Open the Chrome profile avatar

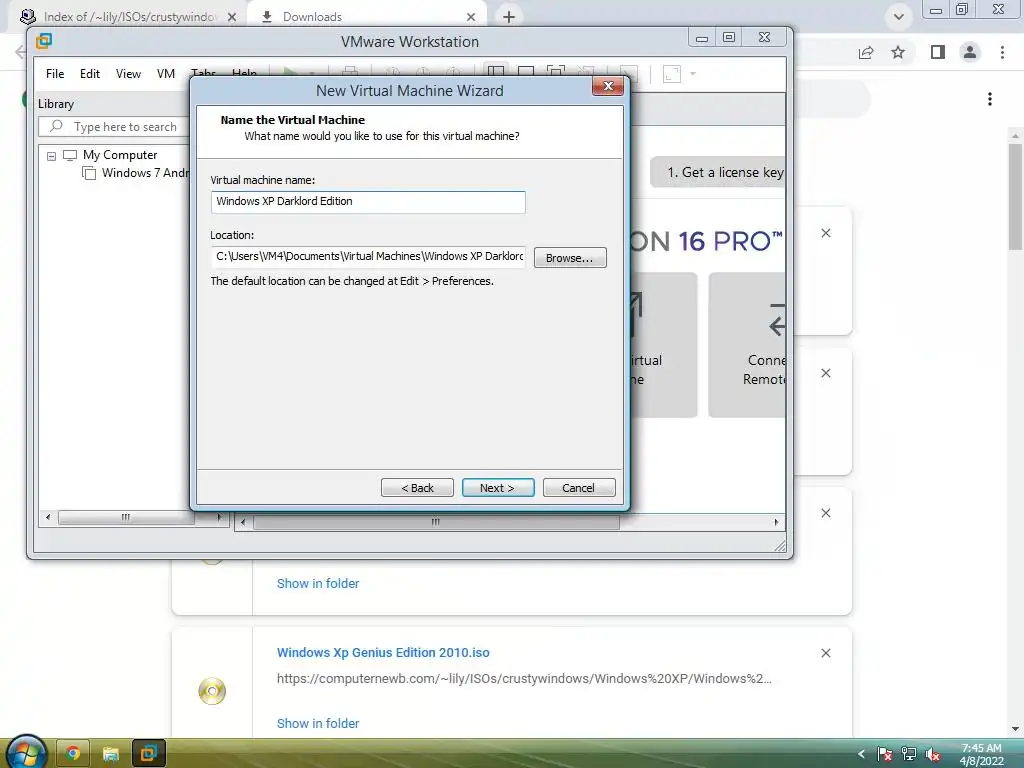click(970, 52)
